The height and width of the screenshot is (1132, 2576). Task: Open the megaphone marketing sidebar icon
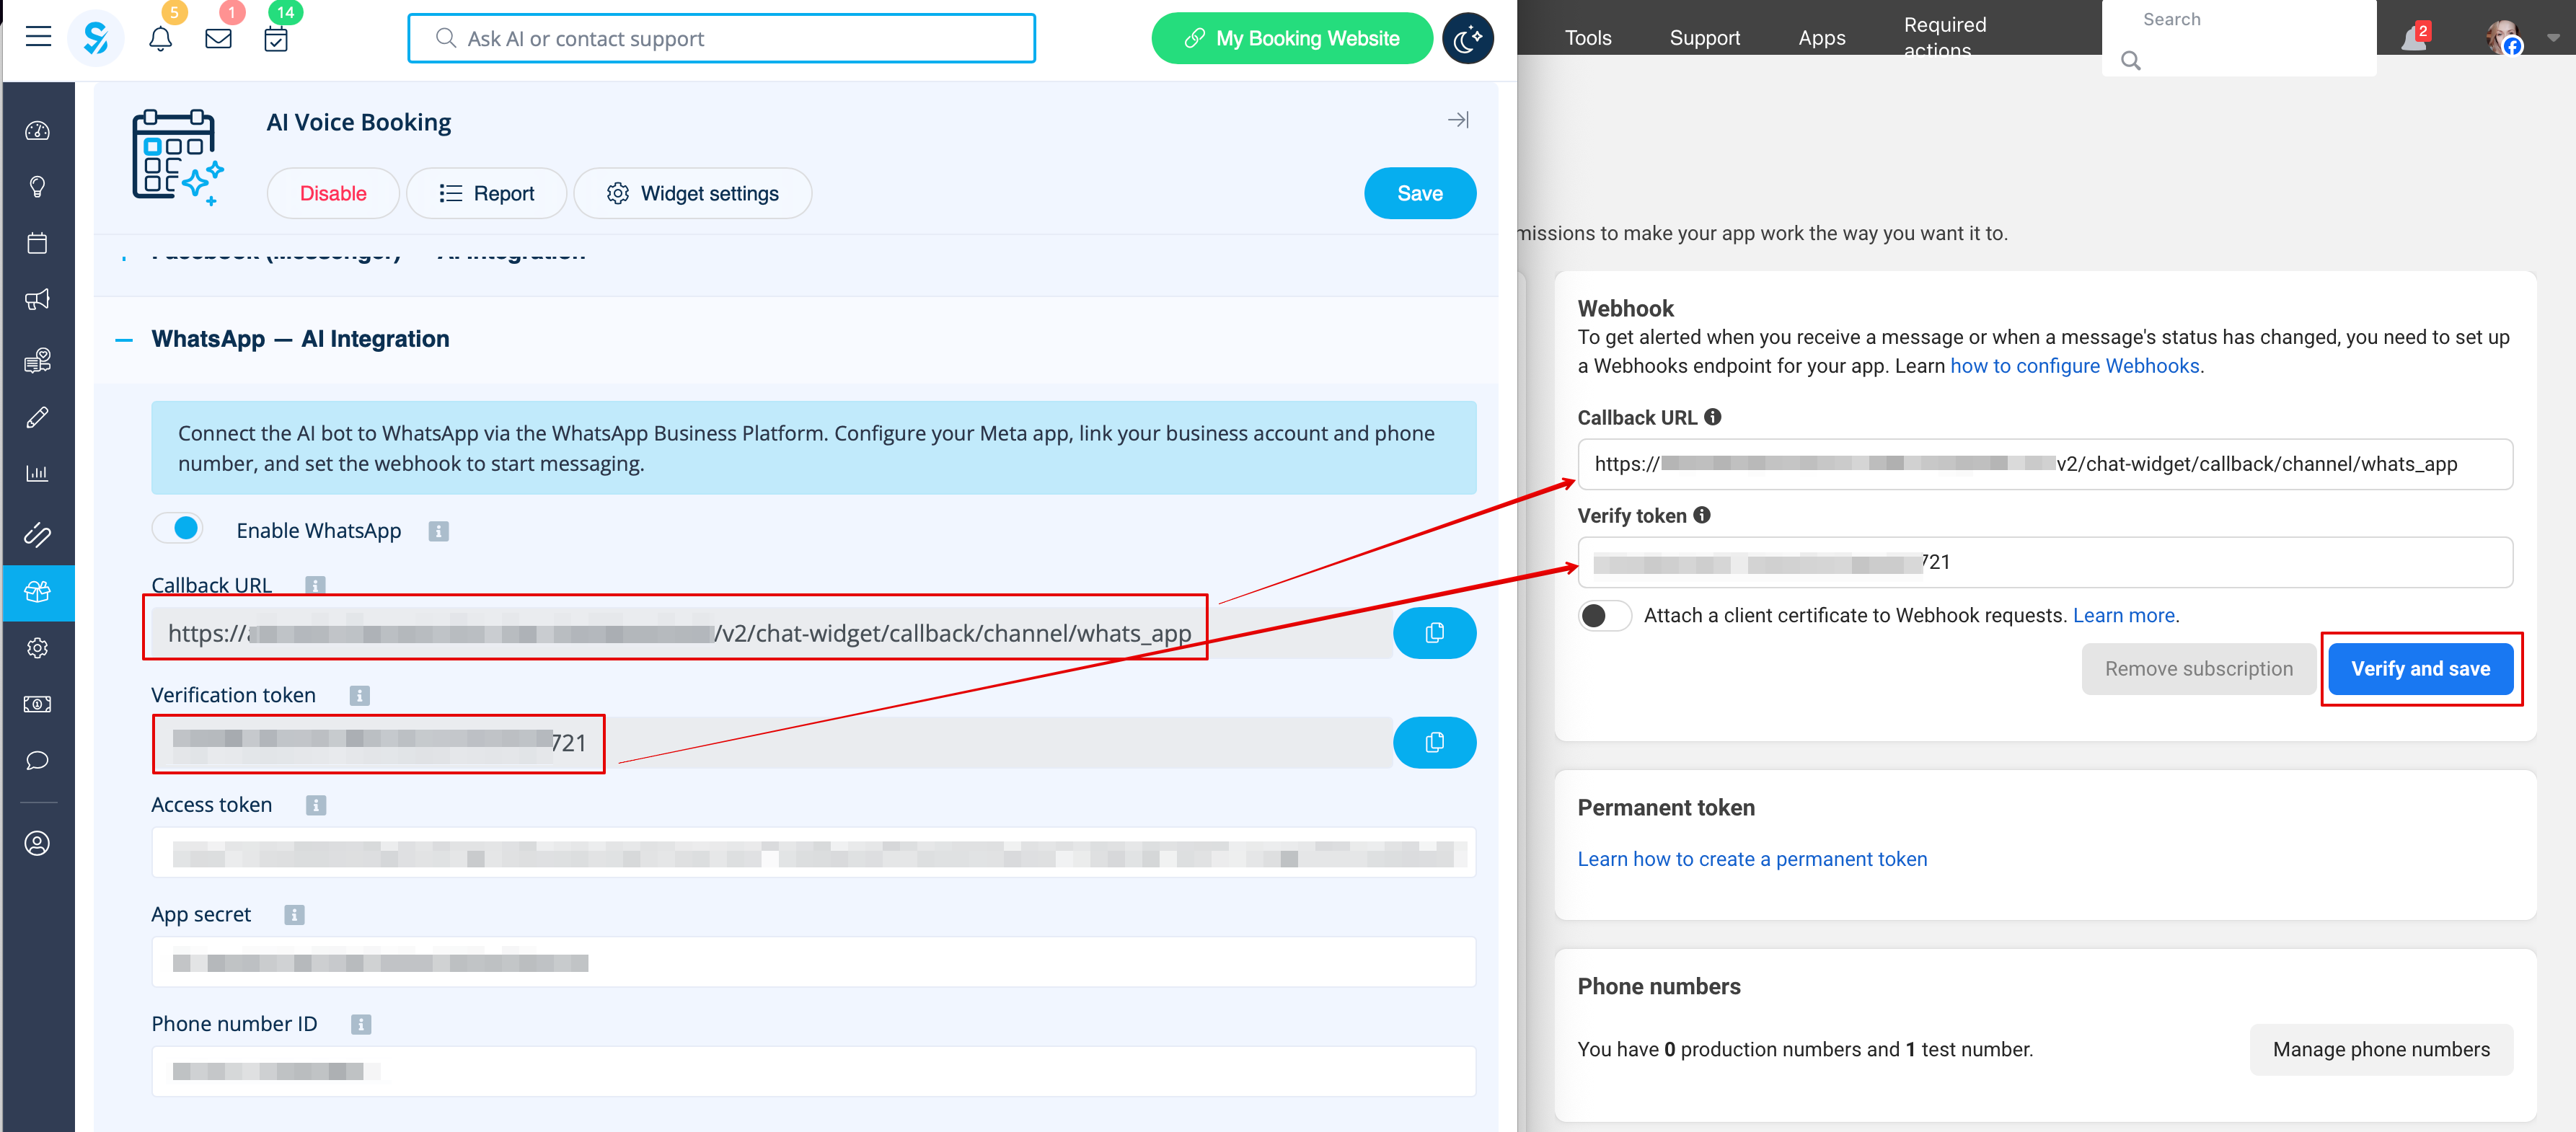(37, 300)
